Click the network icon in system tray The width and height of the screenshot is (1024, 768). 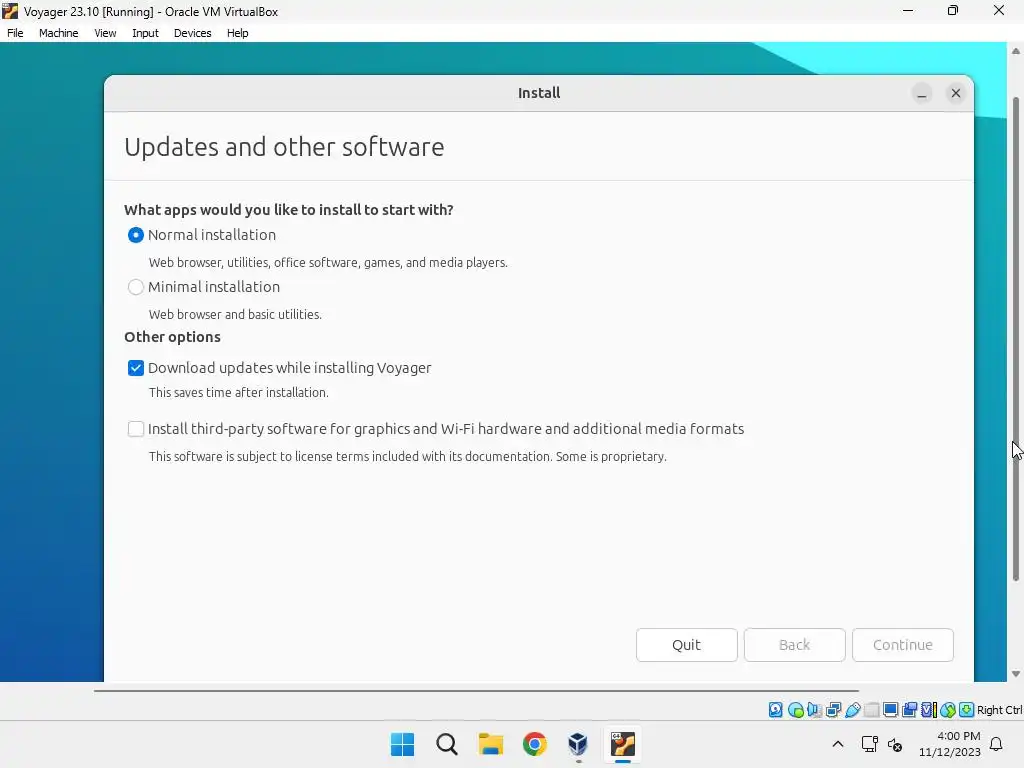[x=869, y=744]
